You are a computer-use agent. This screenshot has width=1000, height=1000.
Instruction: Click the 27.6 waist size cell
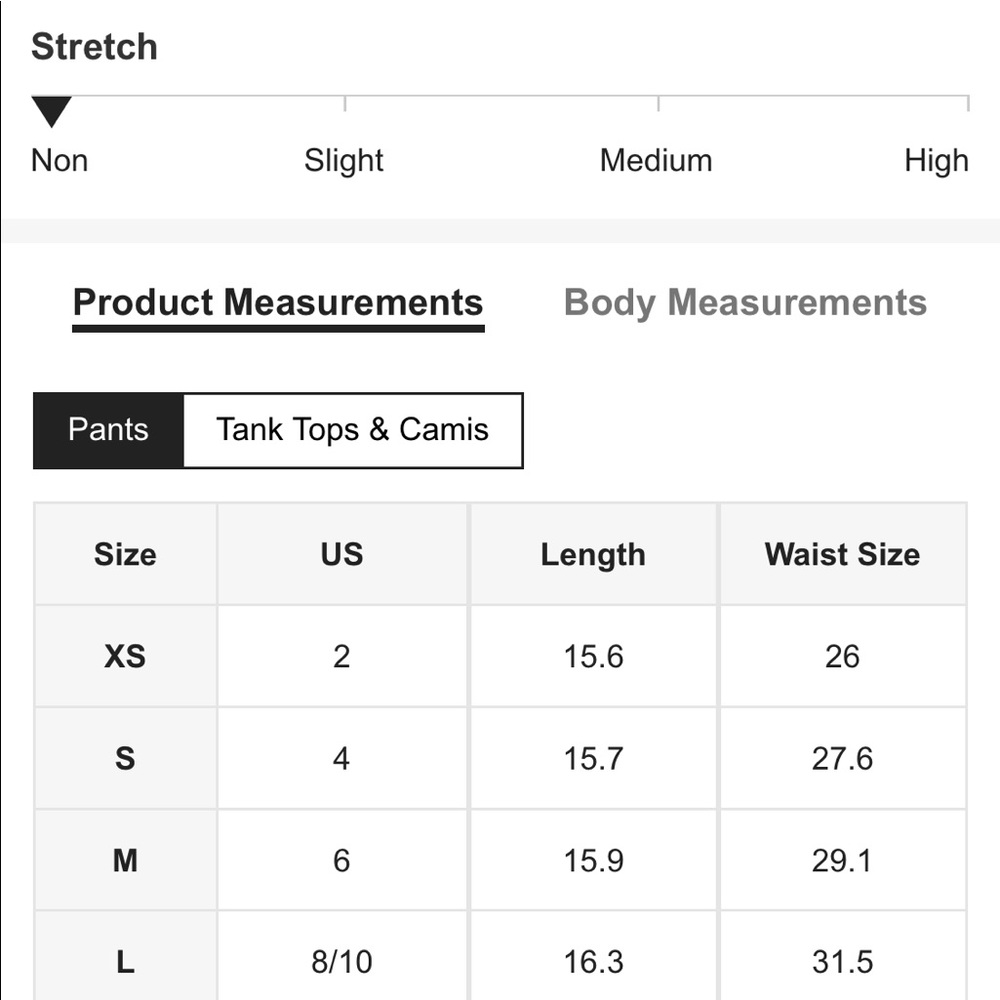842,758
